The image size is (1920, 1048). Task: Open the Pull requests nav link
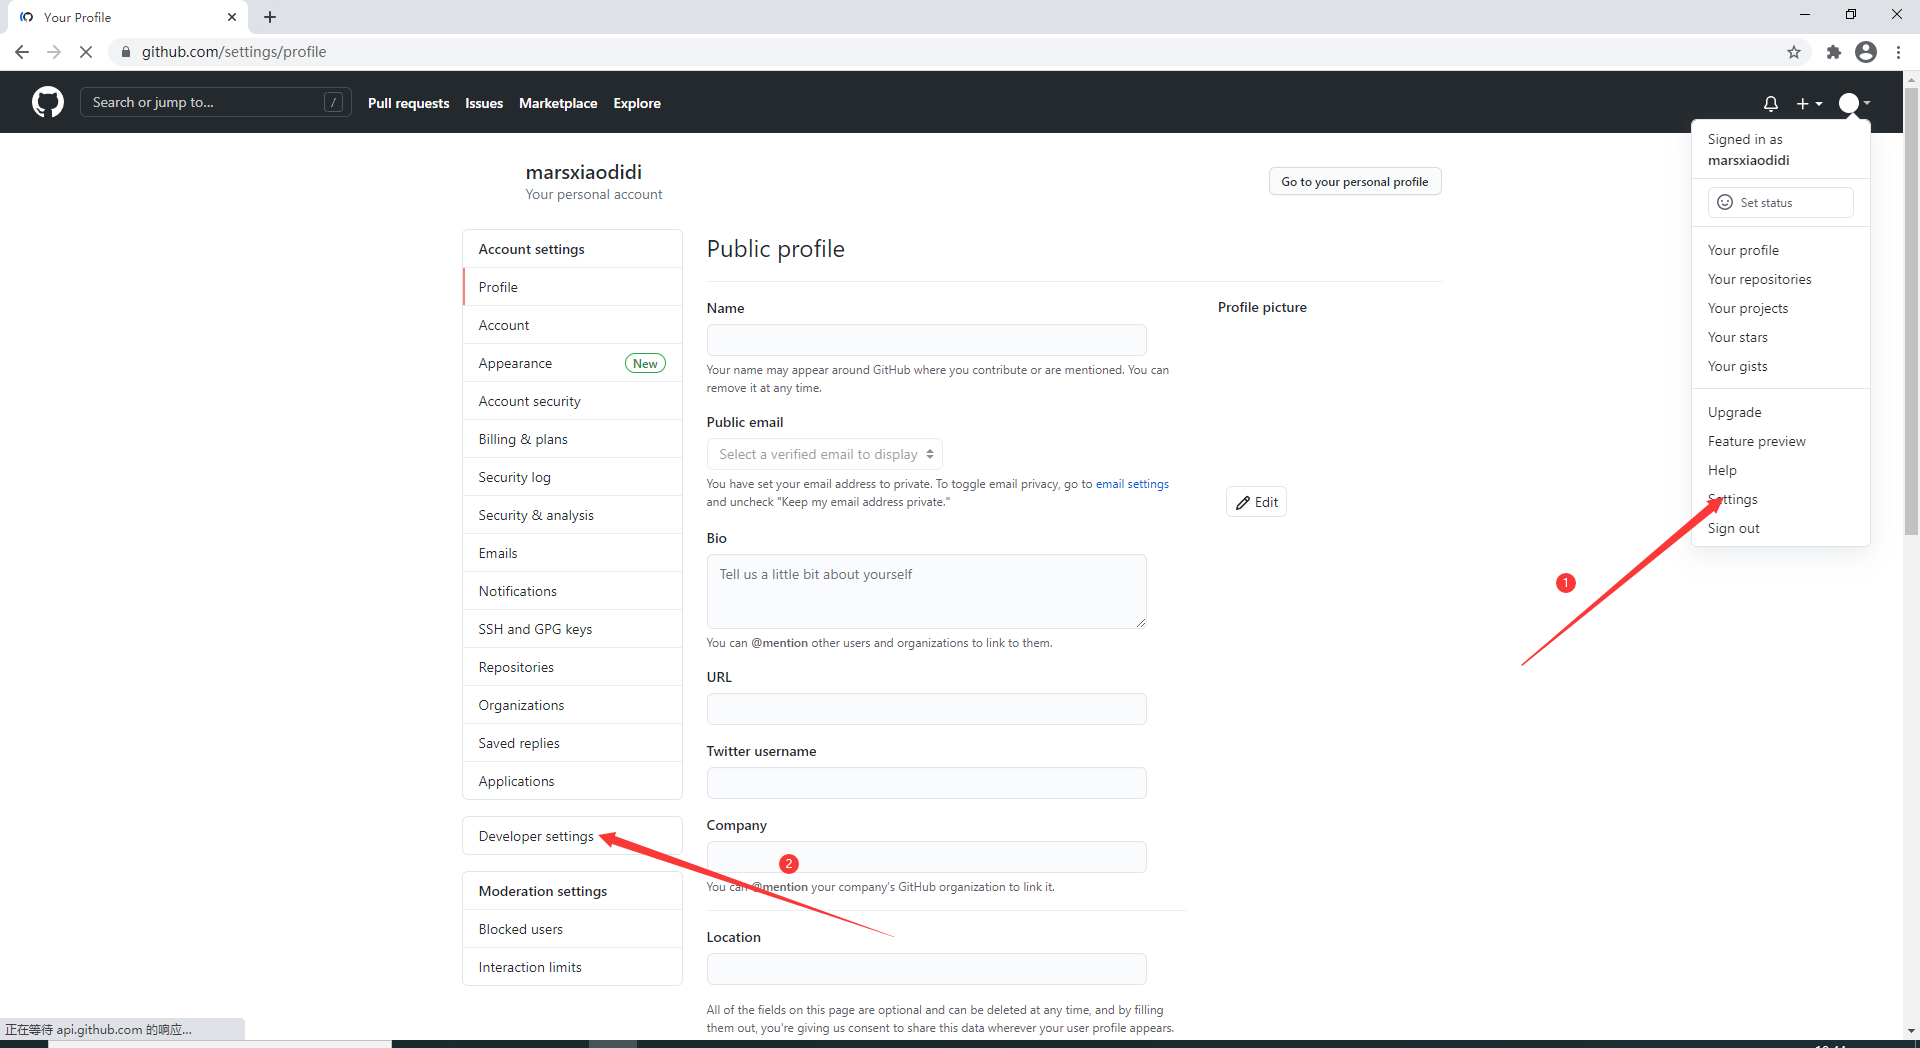click(408, 103)
